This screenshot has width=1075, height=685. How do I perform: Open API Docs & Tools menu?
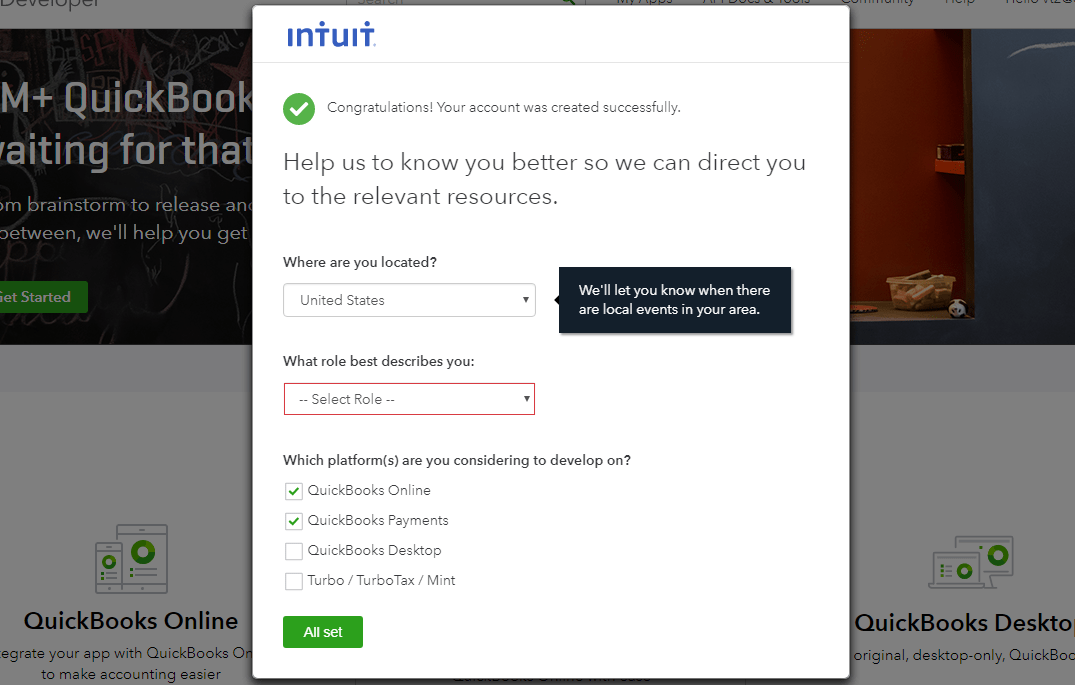tap(755, 4)
